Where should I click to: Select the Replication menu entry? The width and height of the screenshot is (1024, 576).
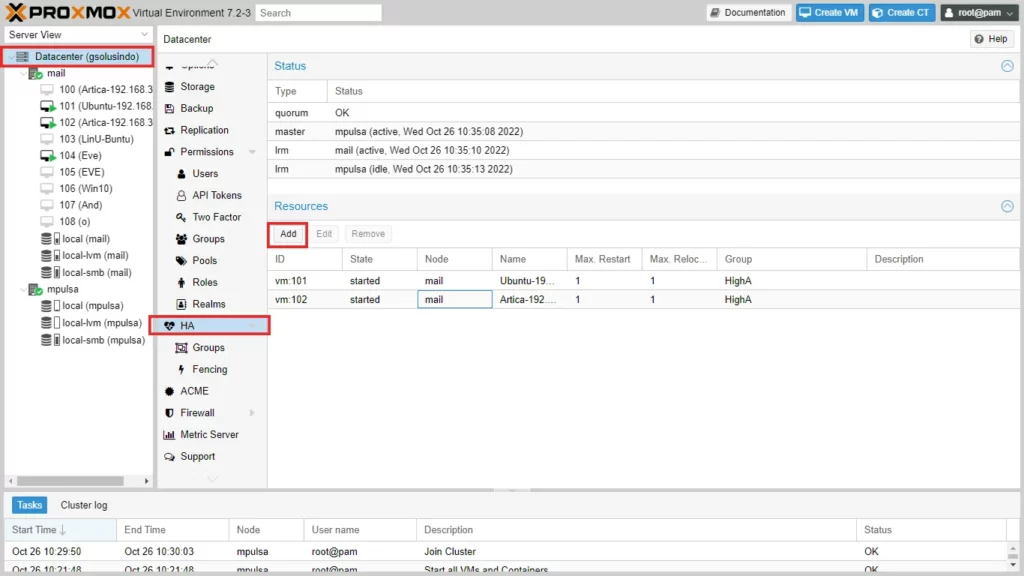(204, 130)
